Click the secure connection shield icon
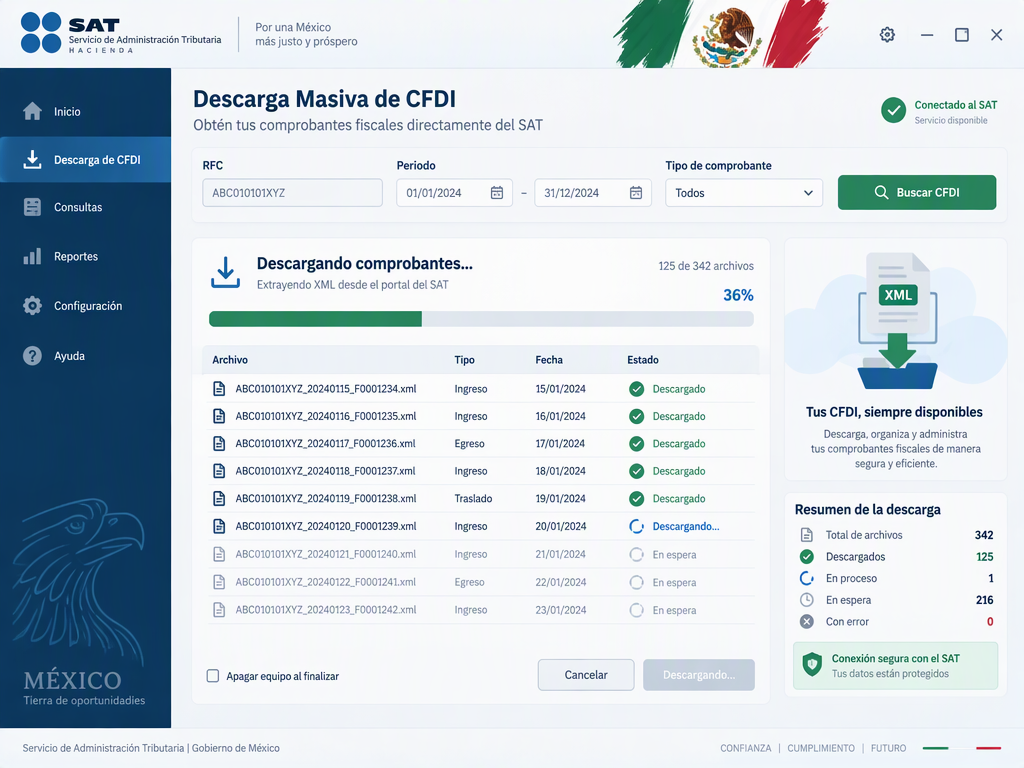1024x768 pixels. (812, 665)
